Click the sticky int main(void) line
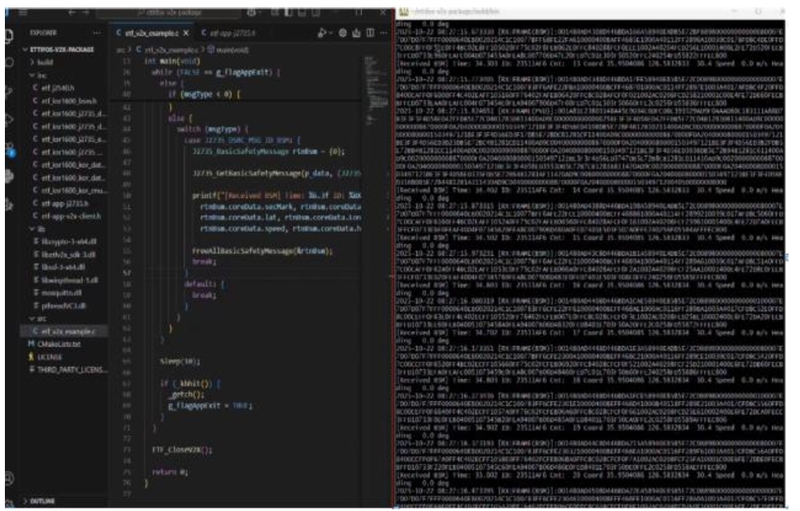 (172, 61)
